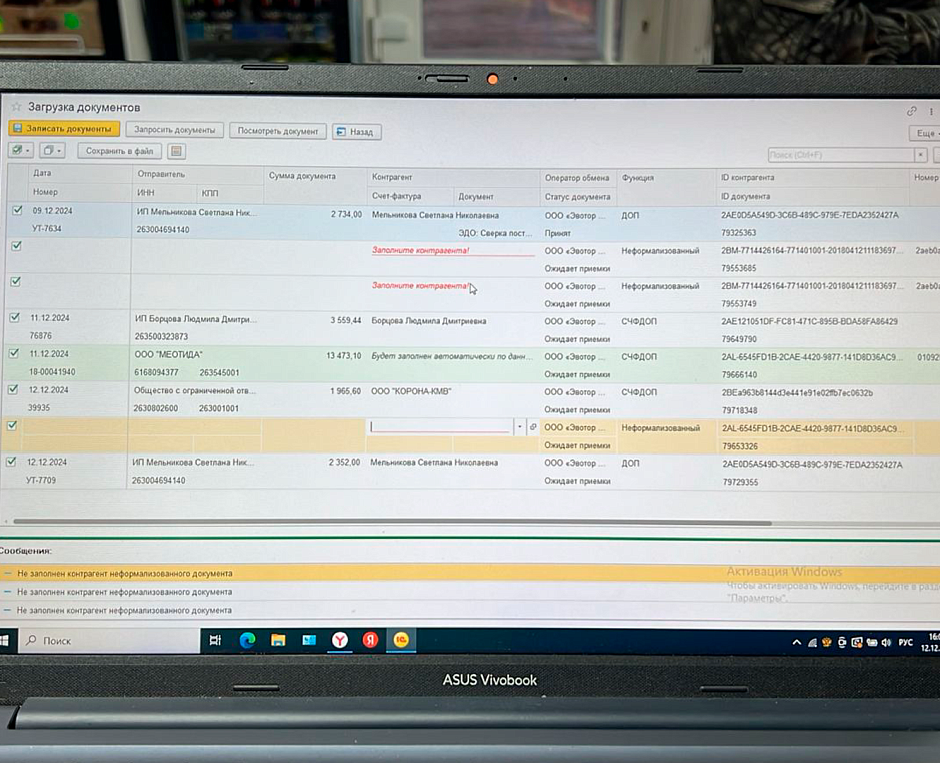The image size is (940, 763).
Task: Focus the Поиск (Ctrl+F) search field
Action: click(x=841, y=155)
